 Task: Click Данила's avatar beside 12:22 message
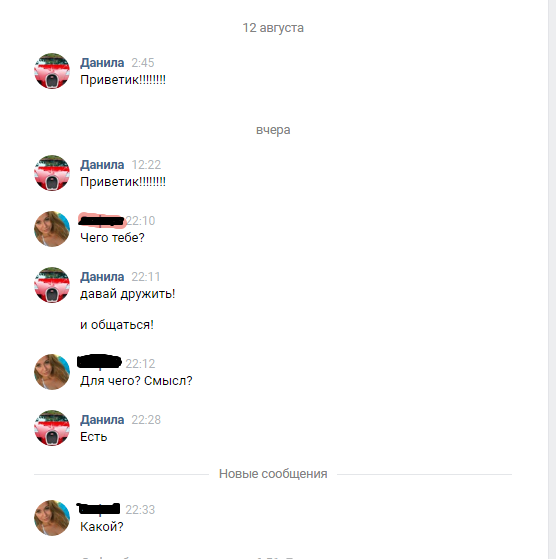coord(52,173)
